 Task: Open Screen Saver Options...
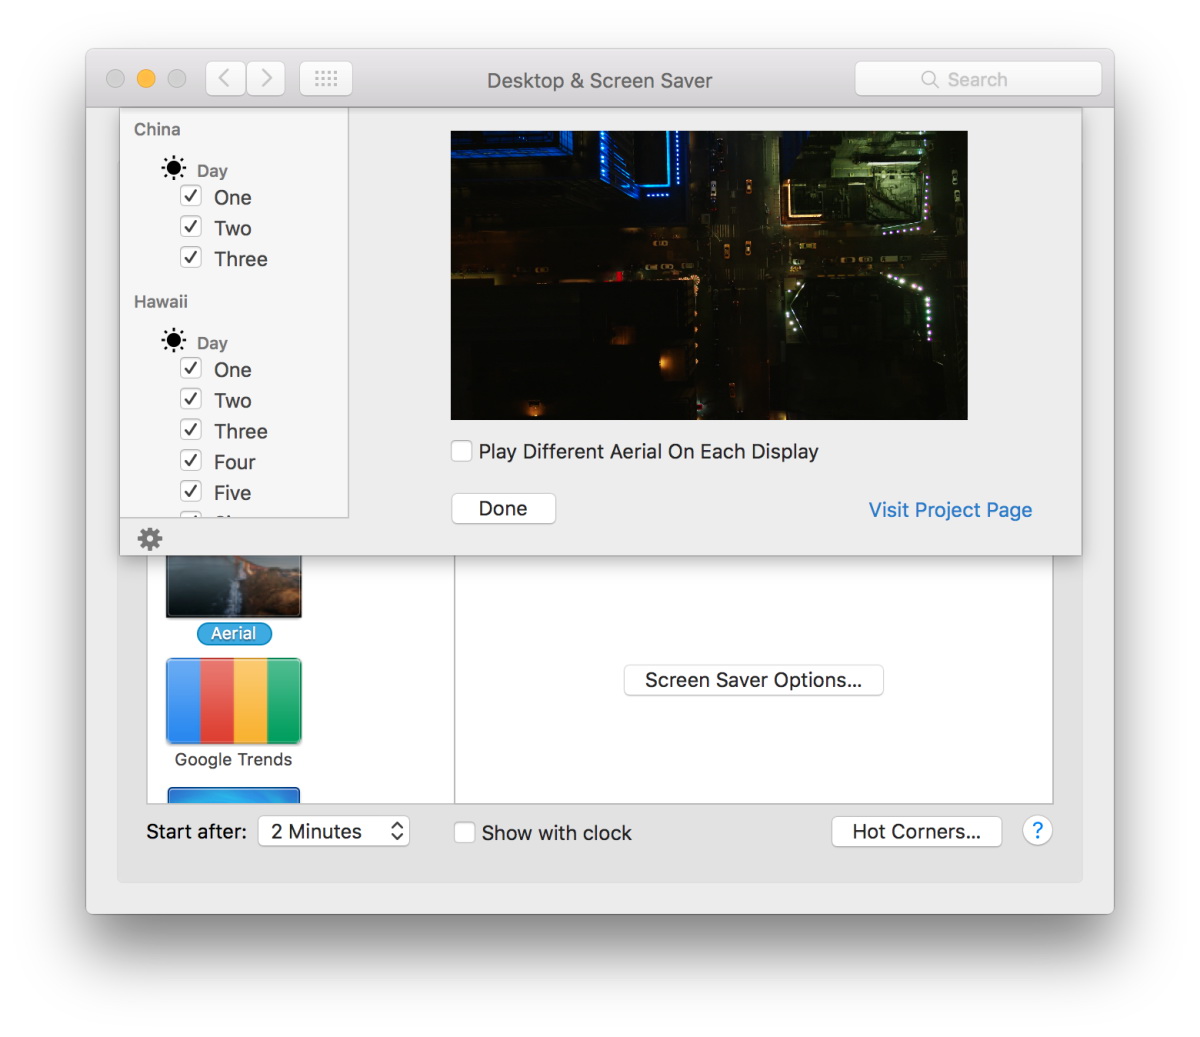(x=753, y=680)
